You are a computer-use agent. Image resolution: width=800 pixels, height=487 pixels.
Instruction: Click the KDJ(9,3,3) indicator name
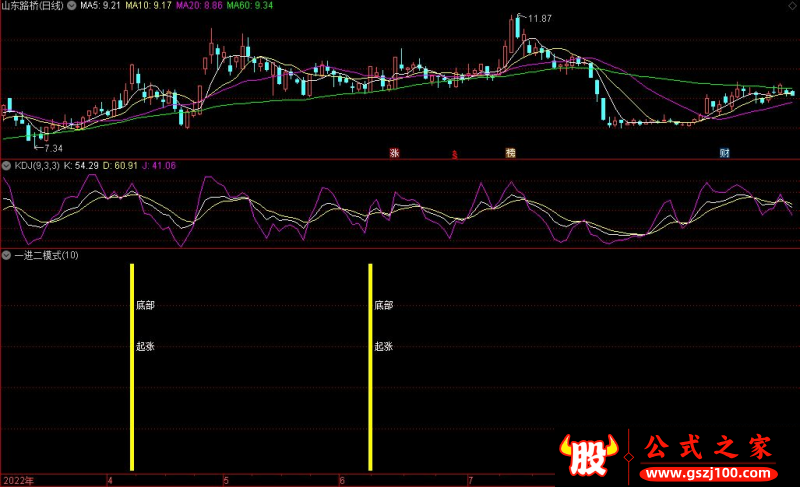coord(36,165)
